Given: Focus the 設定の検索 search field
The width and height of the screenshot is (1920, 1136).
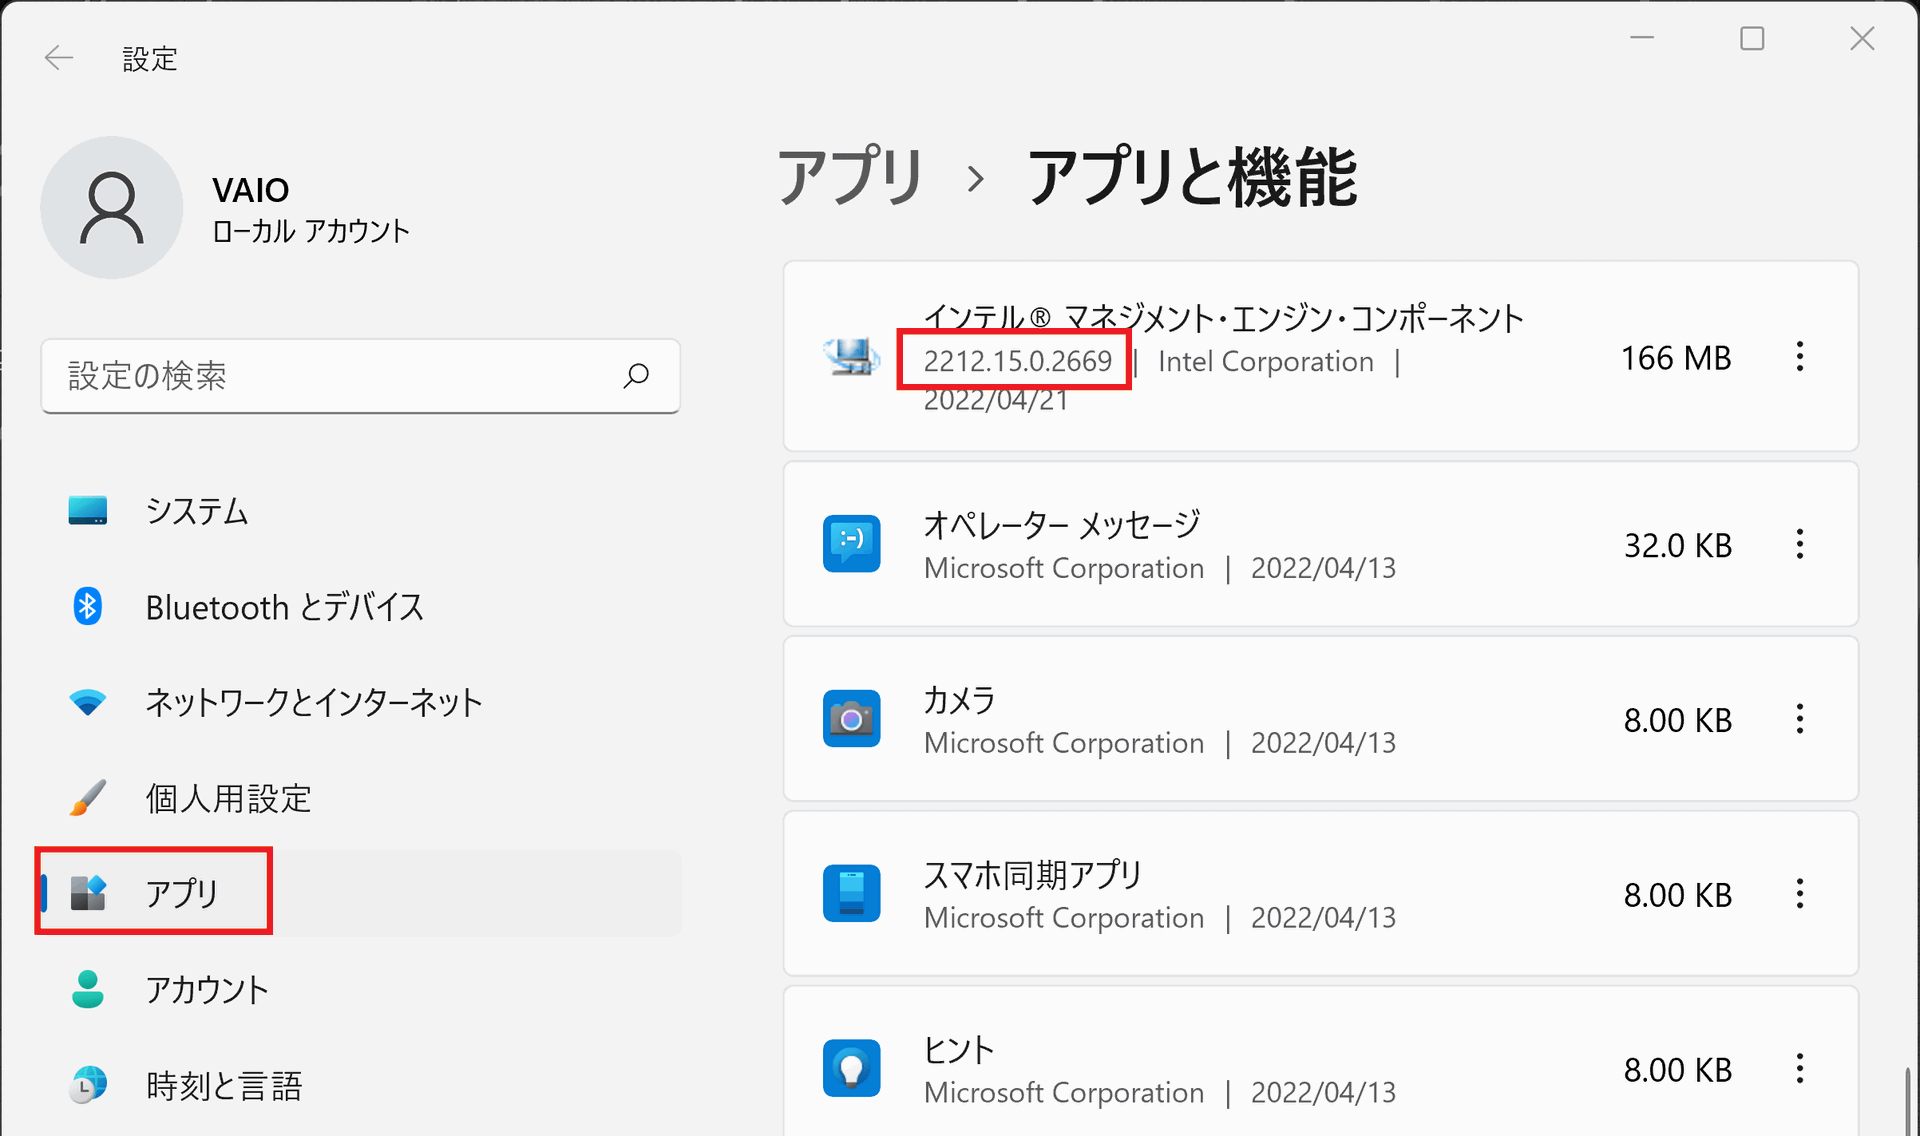Looking at the screenshot, I should [360, 376].
